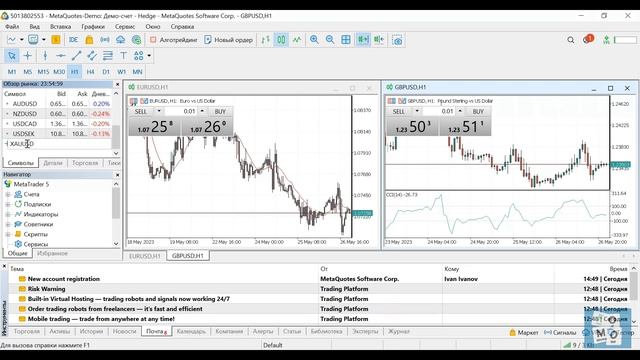Switch to M15 timeframe
640x360 pixels.
pos(43,72)
